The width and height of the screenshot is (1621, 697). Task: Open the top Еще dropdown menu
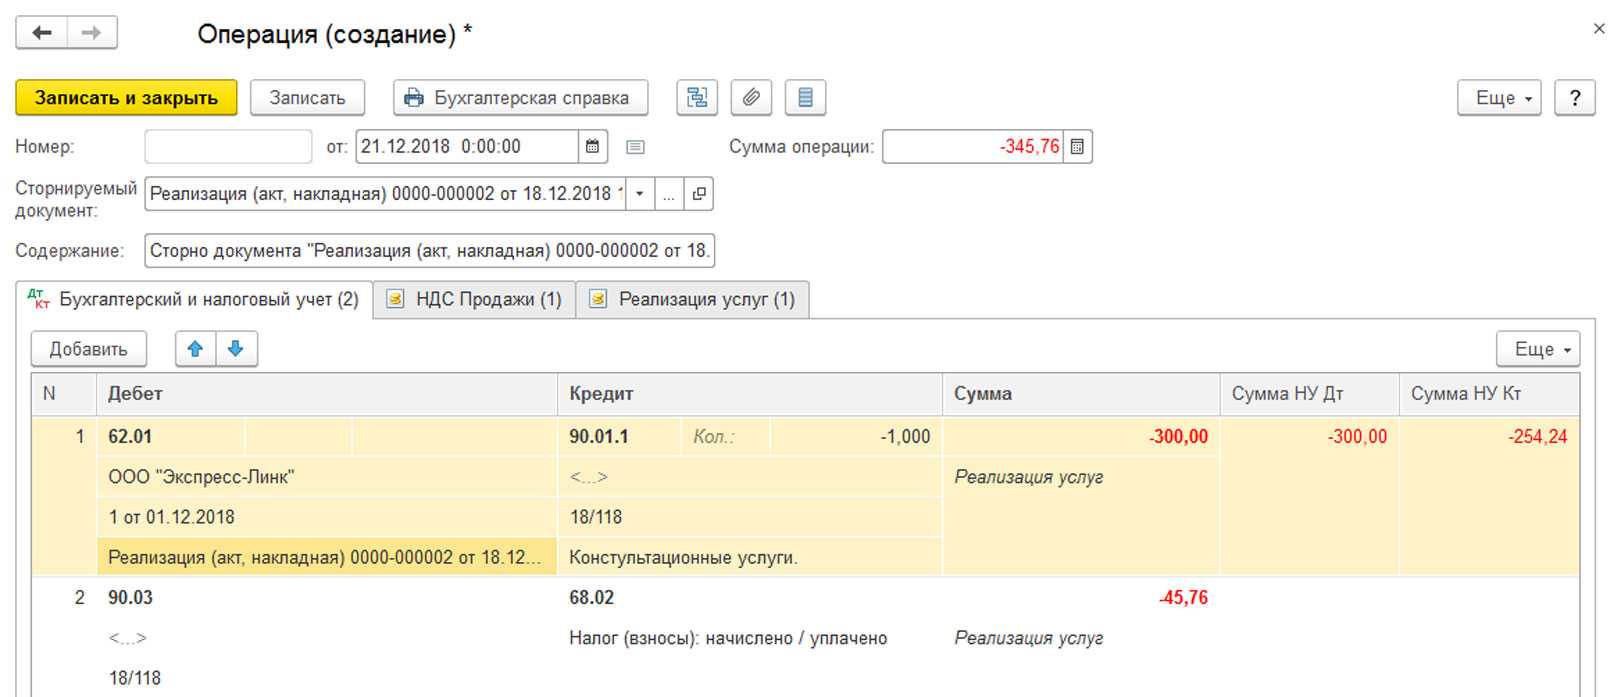point(1498,98)
